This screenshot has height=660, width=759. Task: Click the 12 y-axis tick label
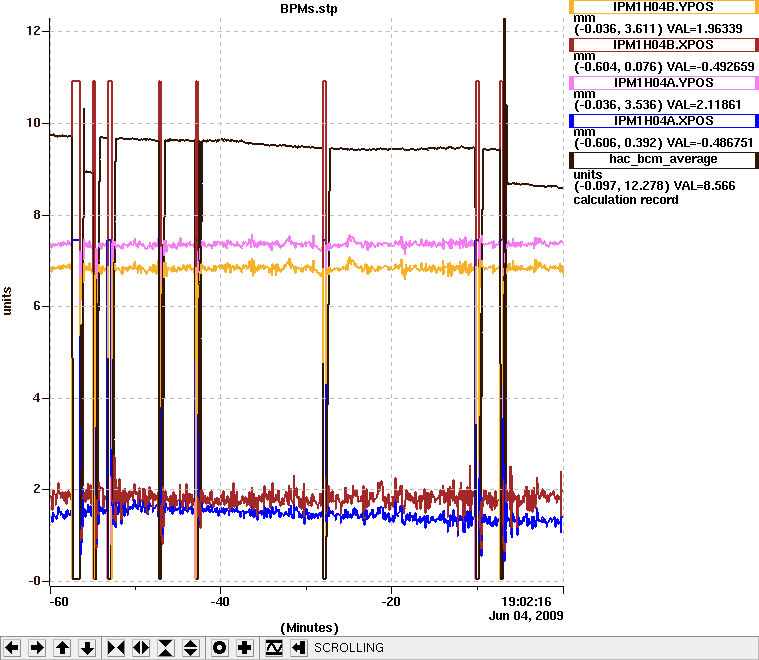tap(33, 31)
